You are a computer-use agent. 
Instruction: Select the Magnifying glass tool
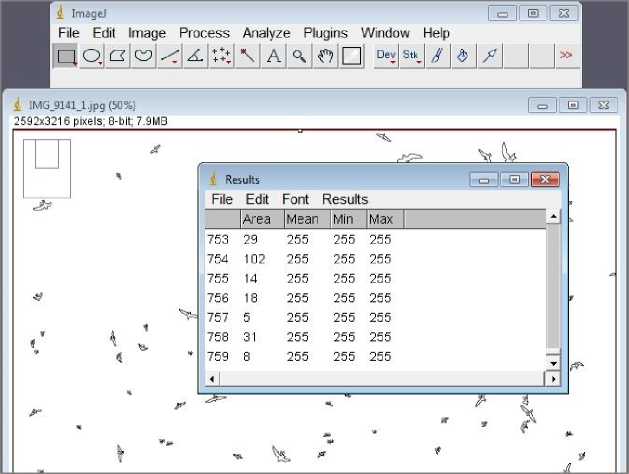(x=299, y=56)
